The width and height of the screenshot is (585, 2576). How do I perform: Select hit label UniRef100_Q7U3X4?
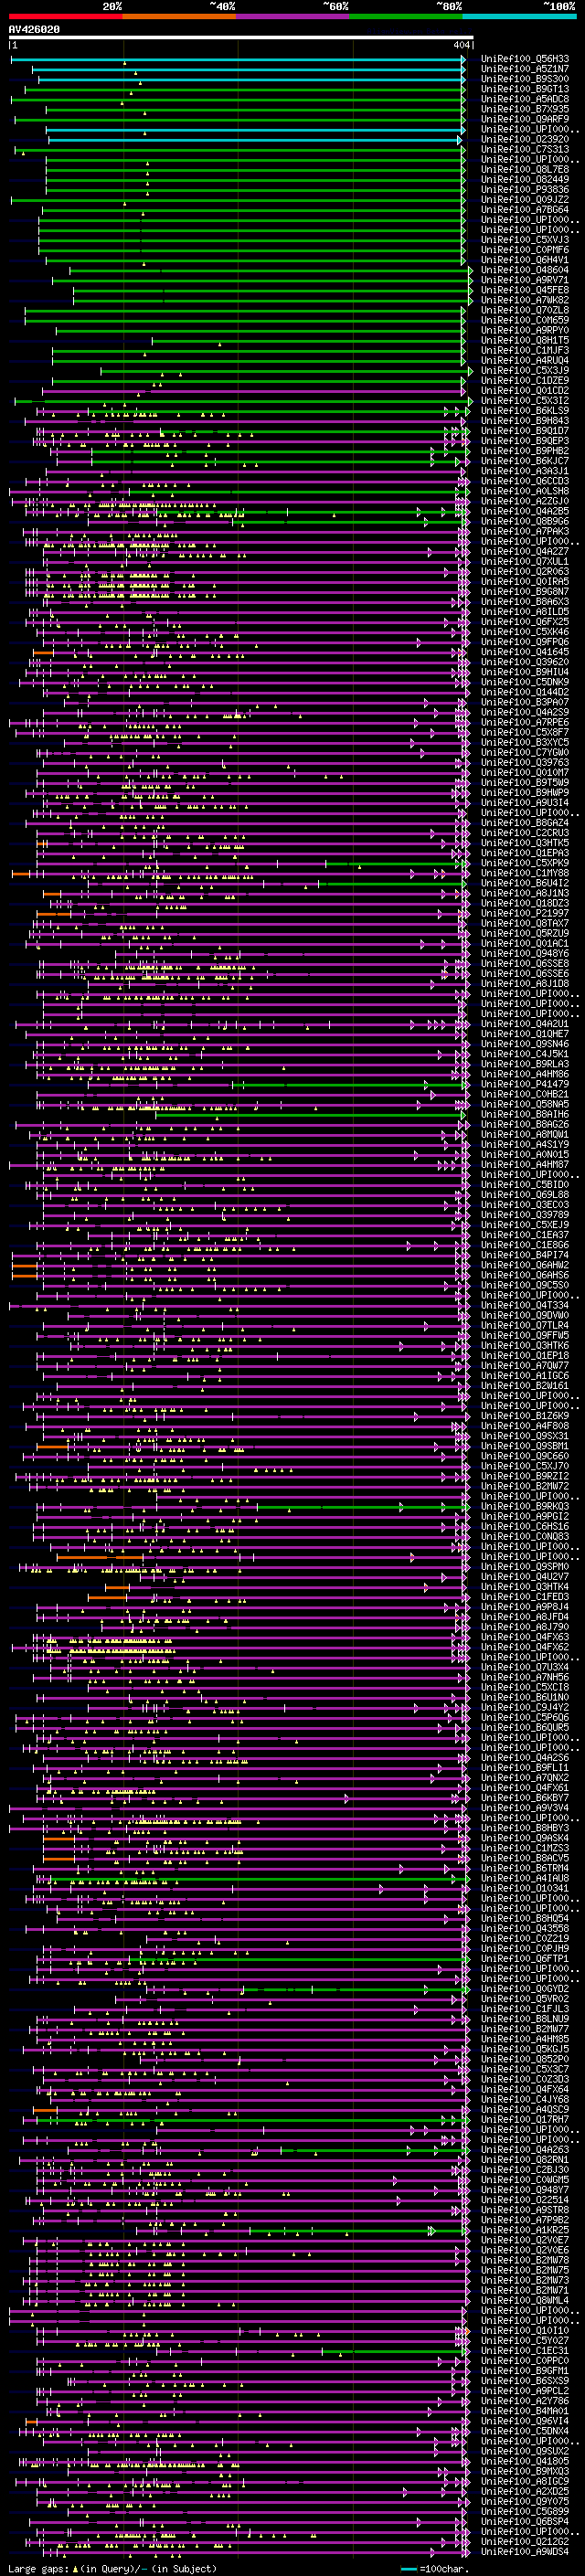(525, 1667)
